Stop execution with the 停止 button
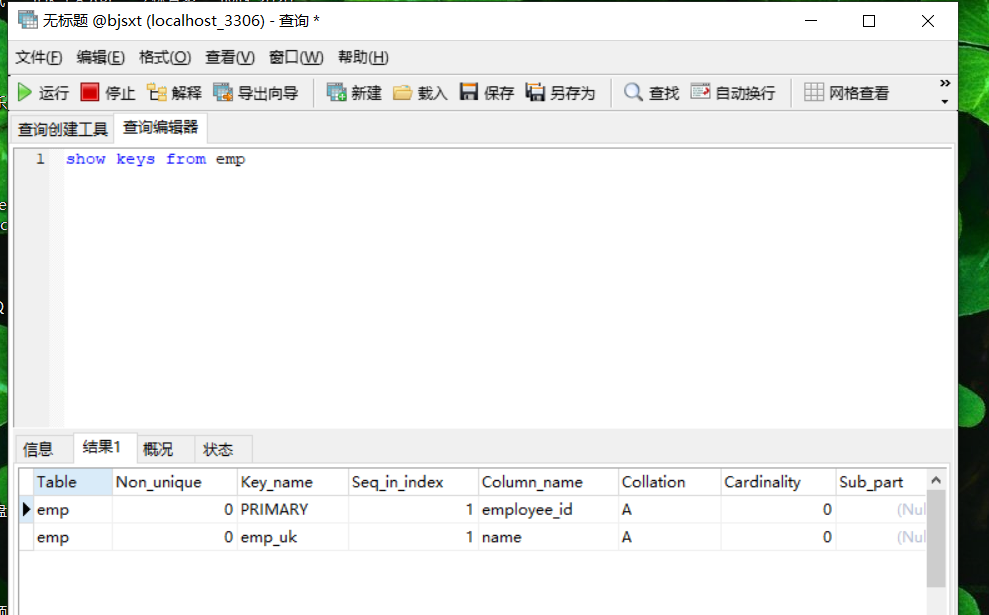Screen dimensions: 989x615 click(108, 93)
